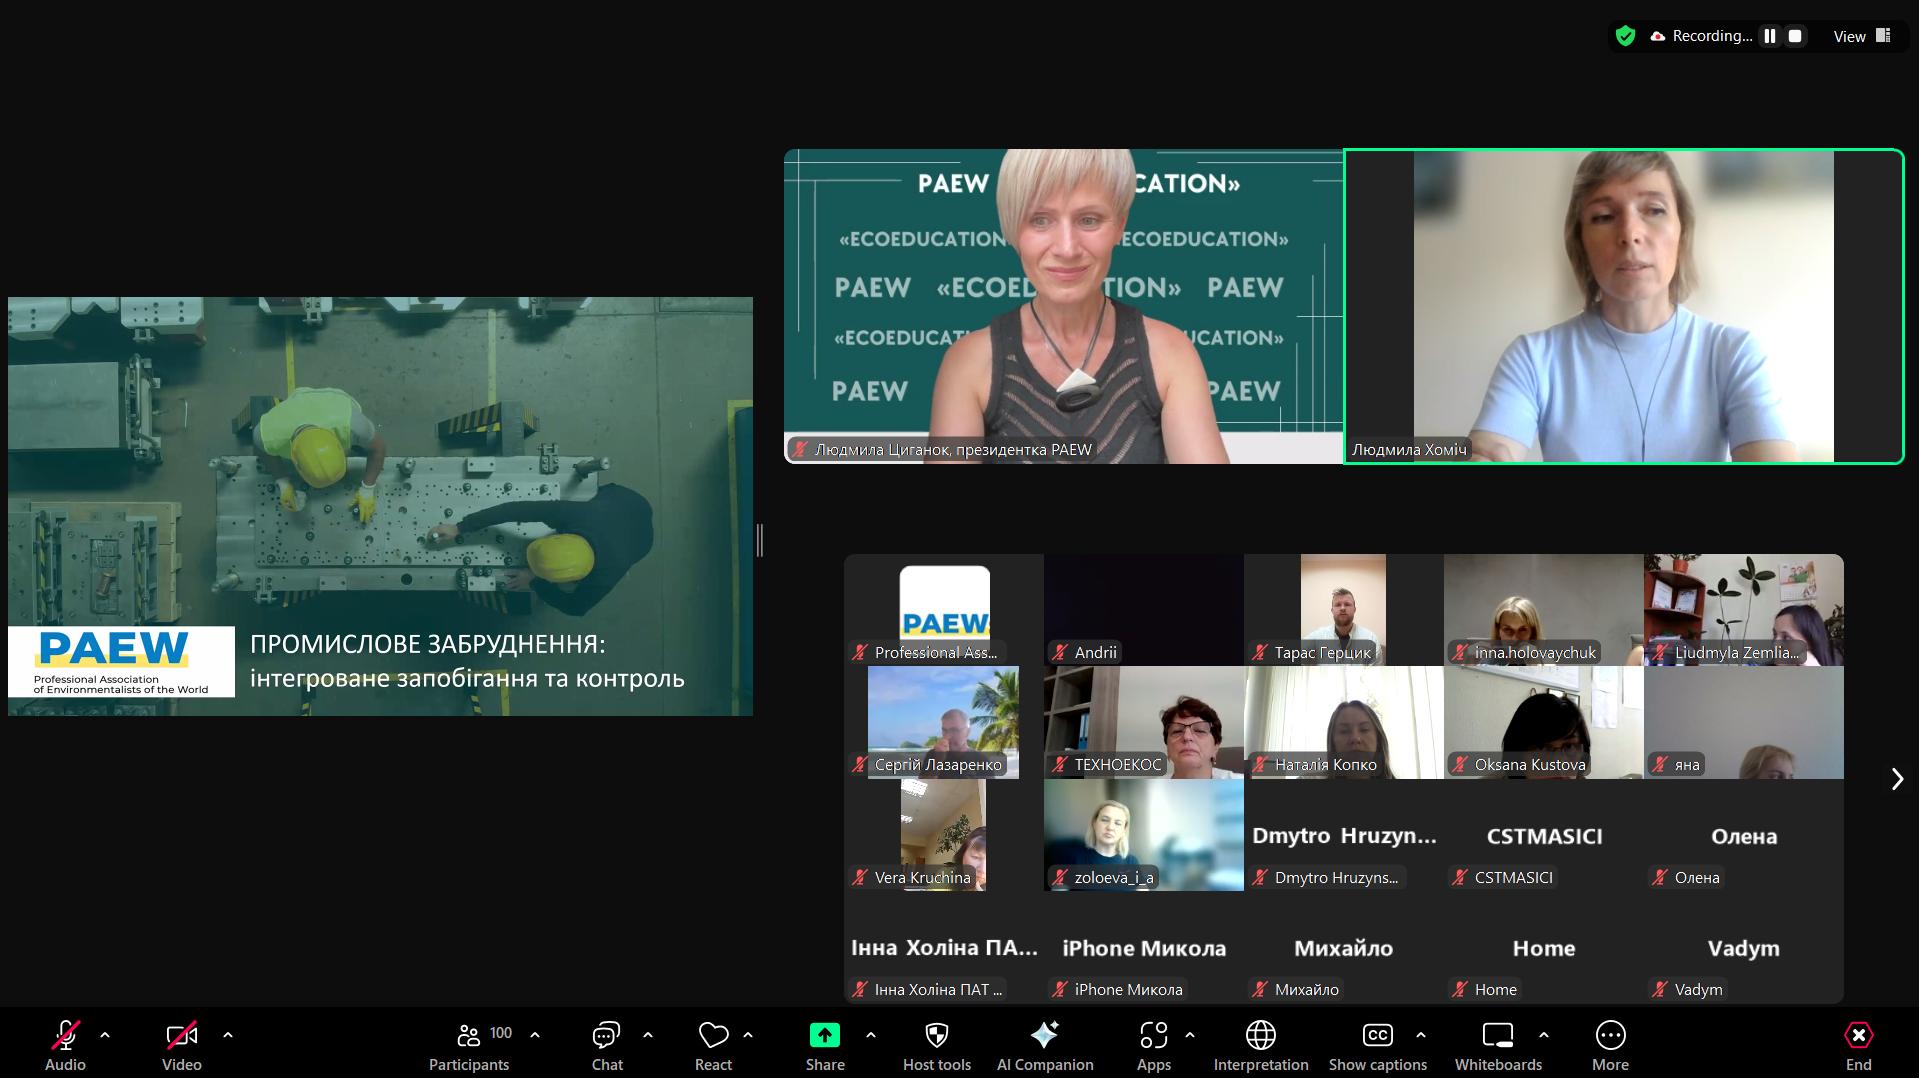1919x1078 pixels.
Task: Click the React heart icon
Action: (x=713, y=1045)
